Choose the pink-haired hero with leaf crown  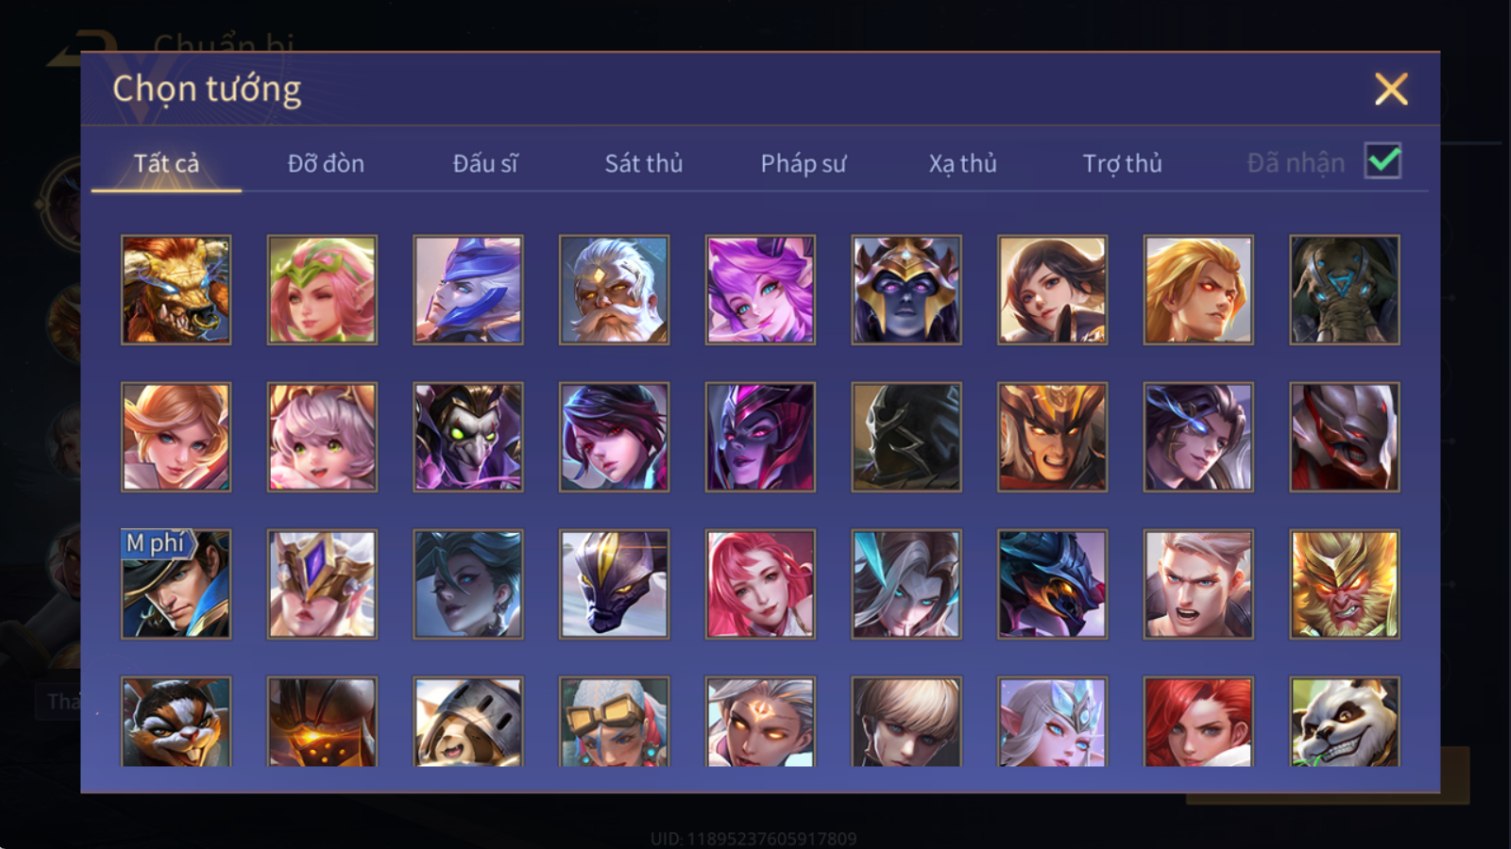click(322, 290)
